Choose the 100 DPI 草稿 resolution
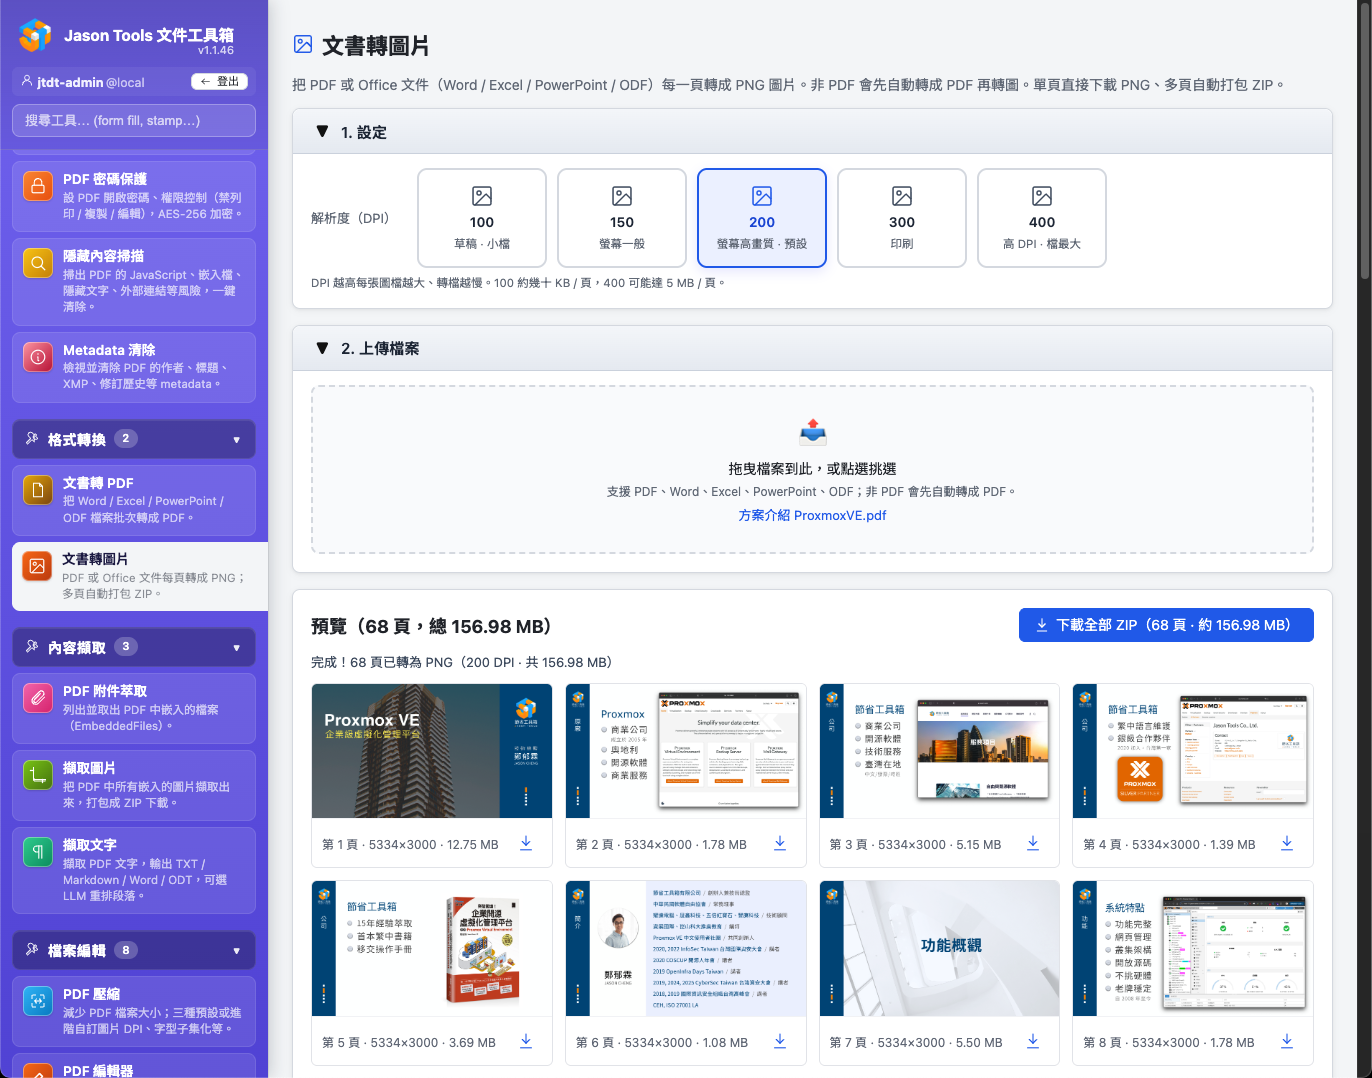This screenshot has width=1372, height=1078. pyautogui.click(x=481, y=218)
